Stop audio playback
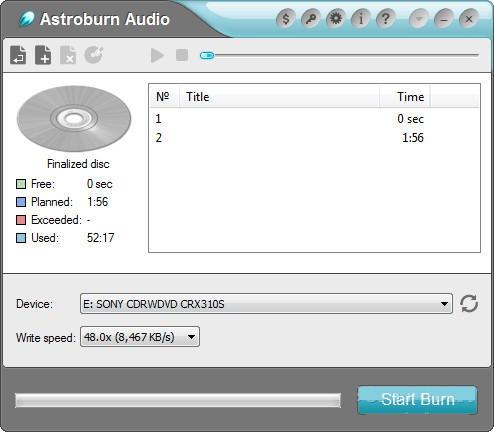The image size is (494, 432). click(x=182, y=55)
